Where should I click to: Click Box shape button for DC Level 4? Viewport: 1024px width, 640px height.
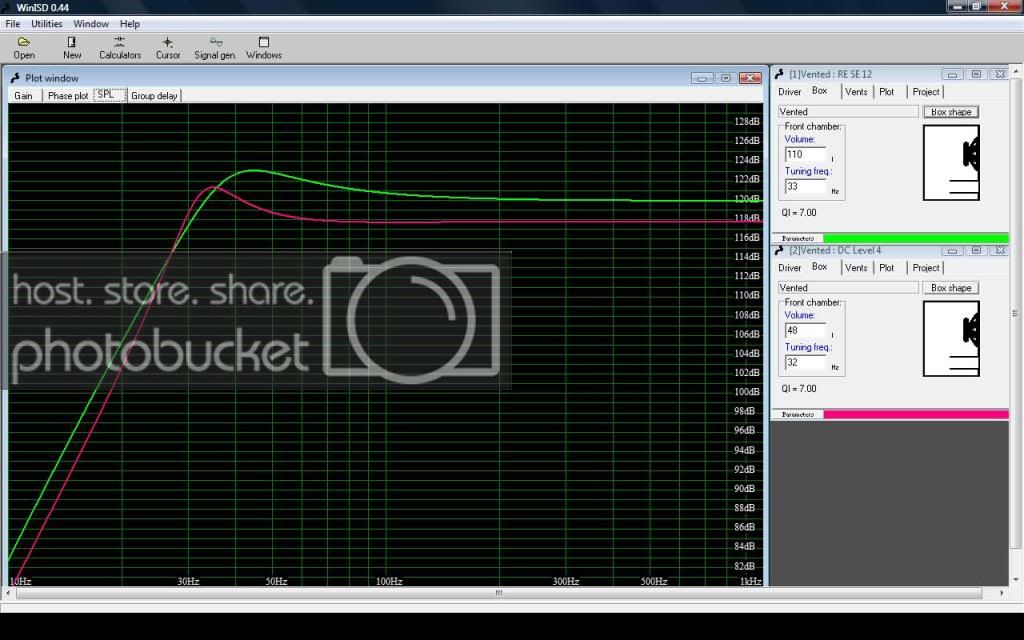point(951,287)
